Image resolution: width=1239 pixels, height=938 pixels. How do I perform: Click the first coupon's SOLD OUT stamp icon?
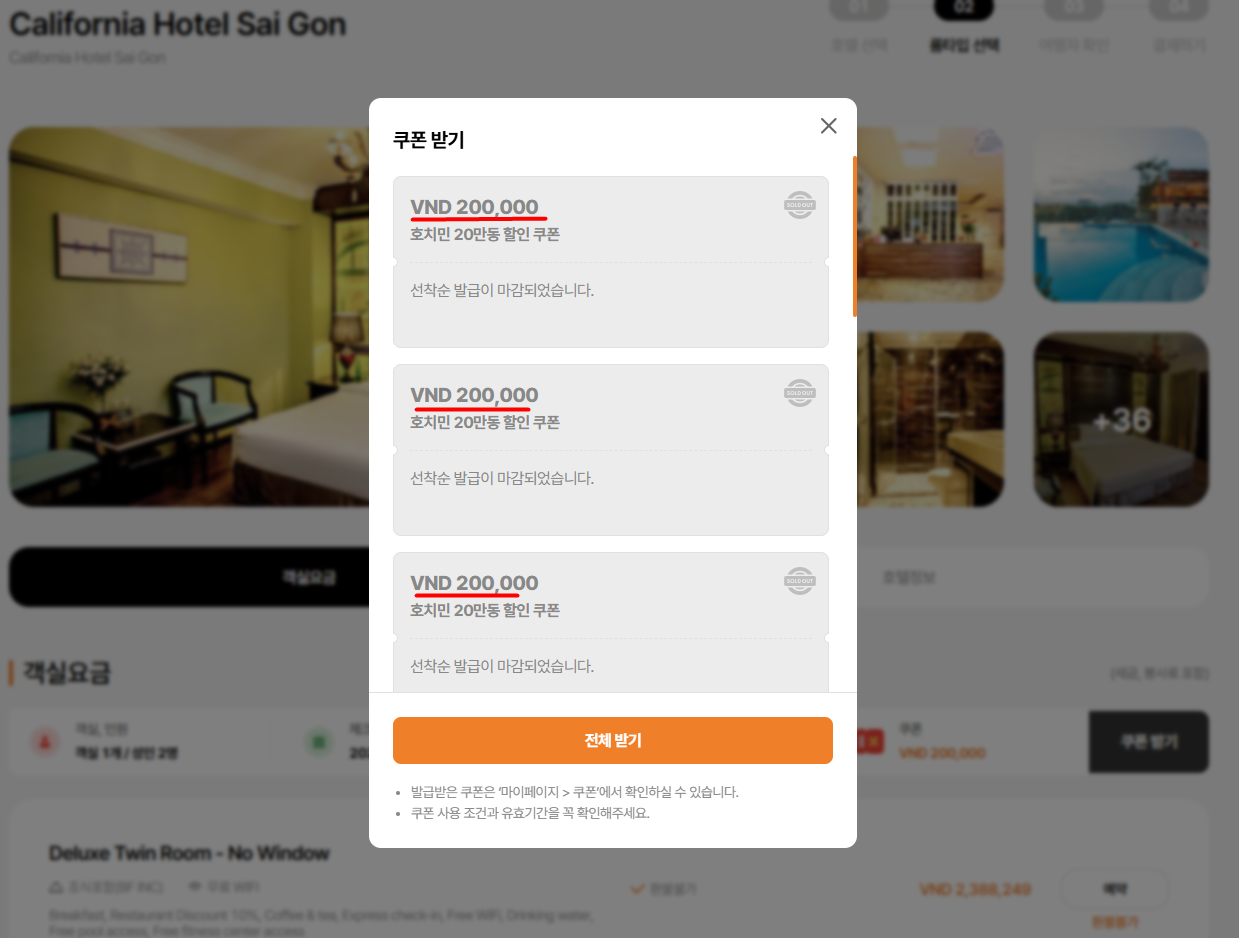pos(799,205)
